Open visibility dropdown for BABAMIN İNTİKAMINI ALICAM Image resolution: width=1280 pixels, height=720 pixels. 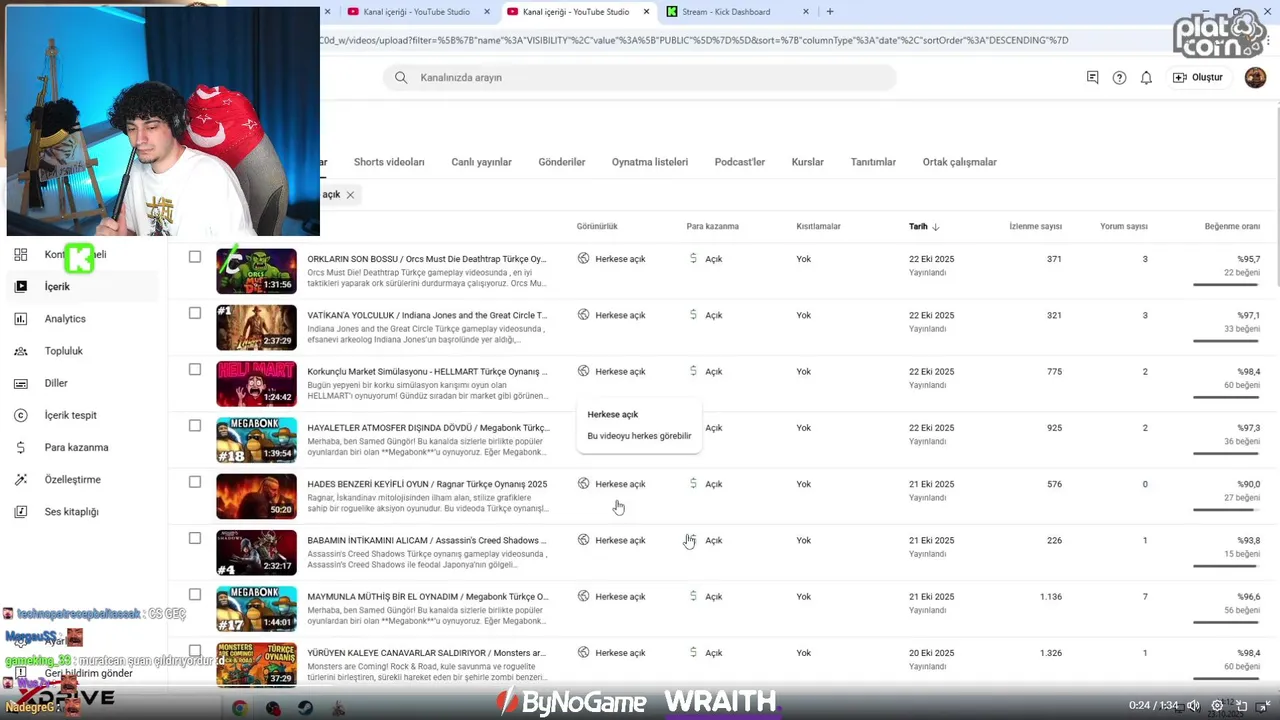pyautogui.click(x=611, y=540)
